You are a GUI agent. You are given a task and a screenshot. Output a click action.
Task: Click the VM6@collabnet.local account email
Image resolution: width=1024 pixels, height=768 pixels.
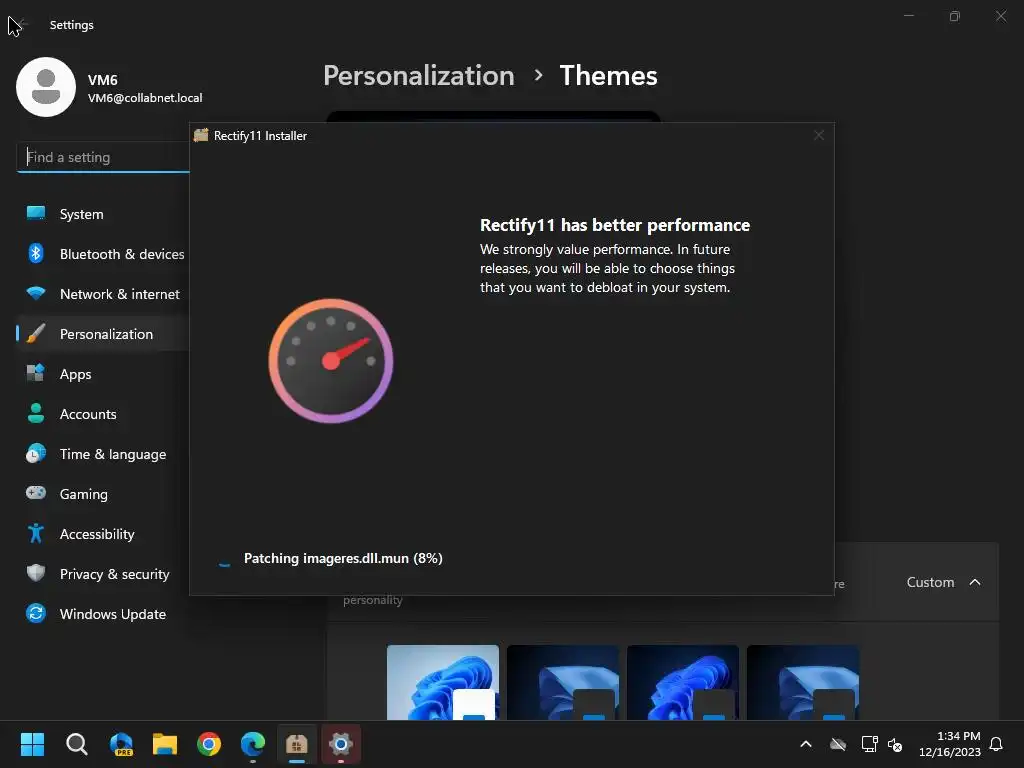(x=145, y=98)
